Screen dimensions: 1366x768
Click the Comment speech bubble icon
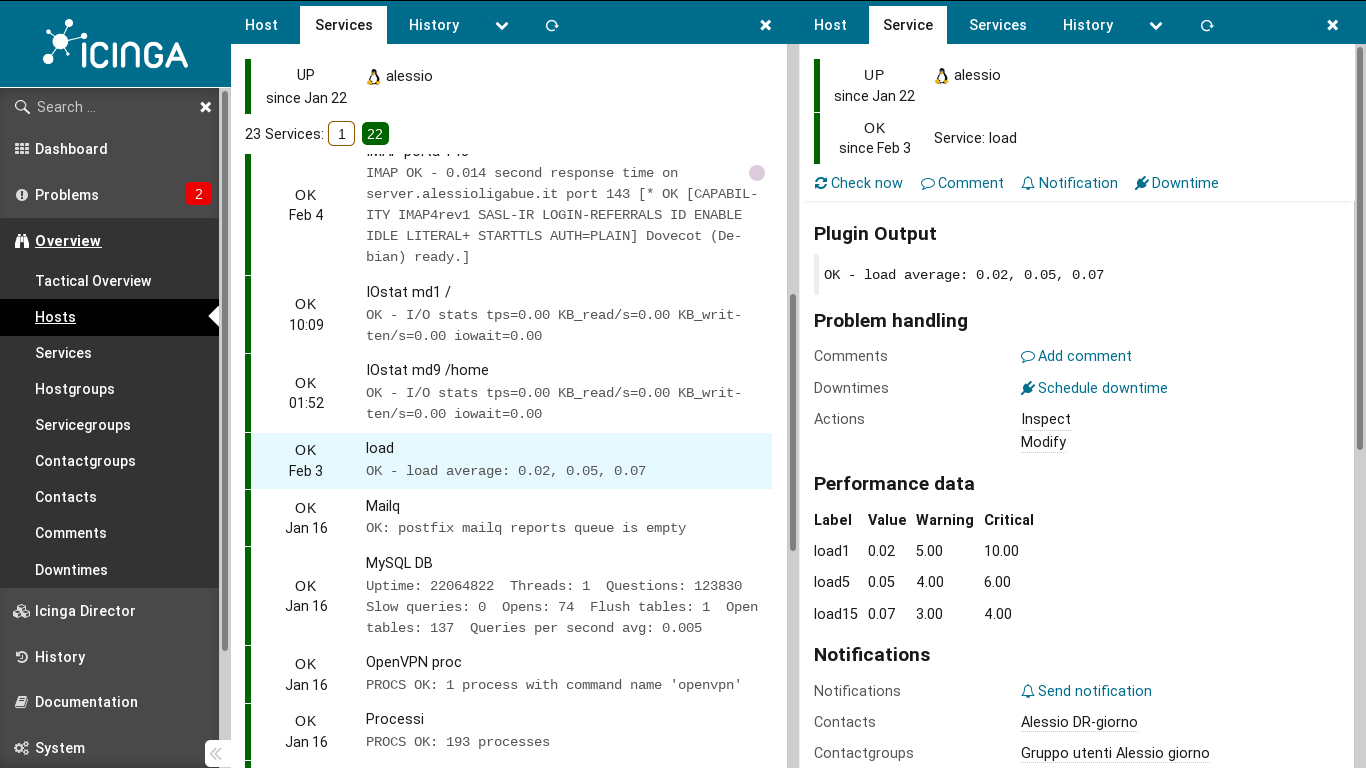pos(928,183)
